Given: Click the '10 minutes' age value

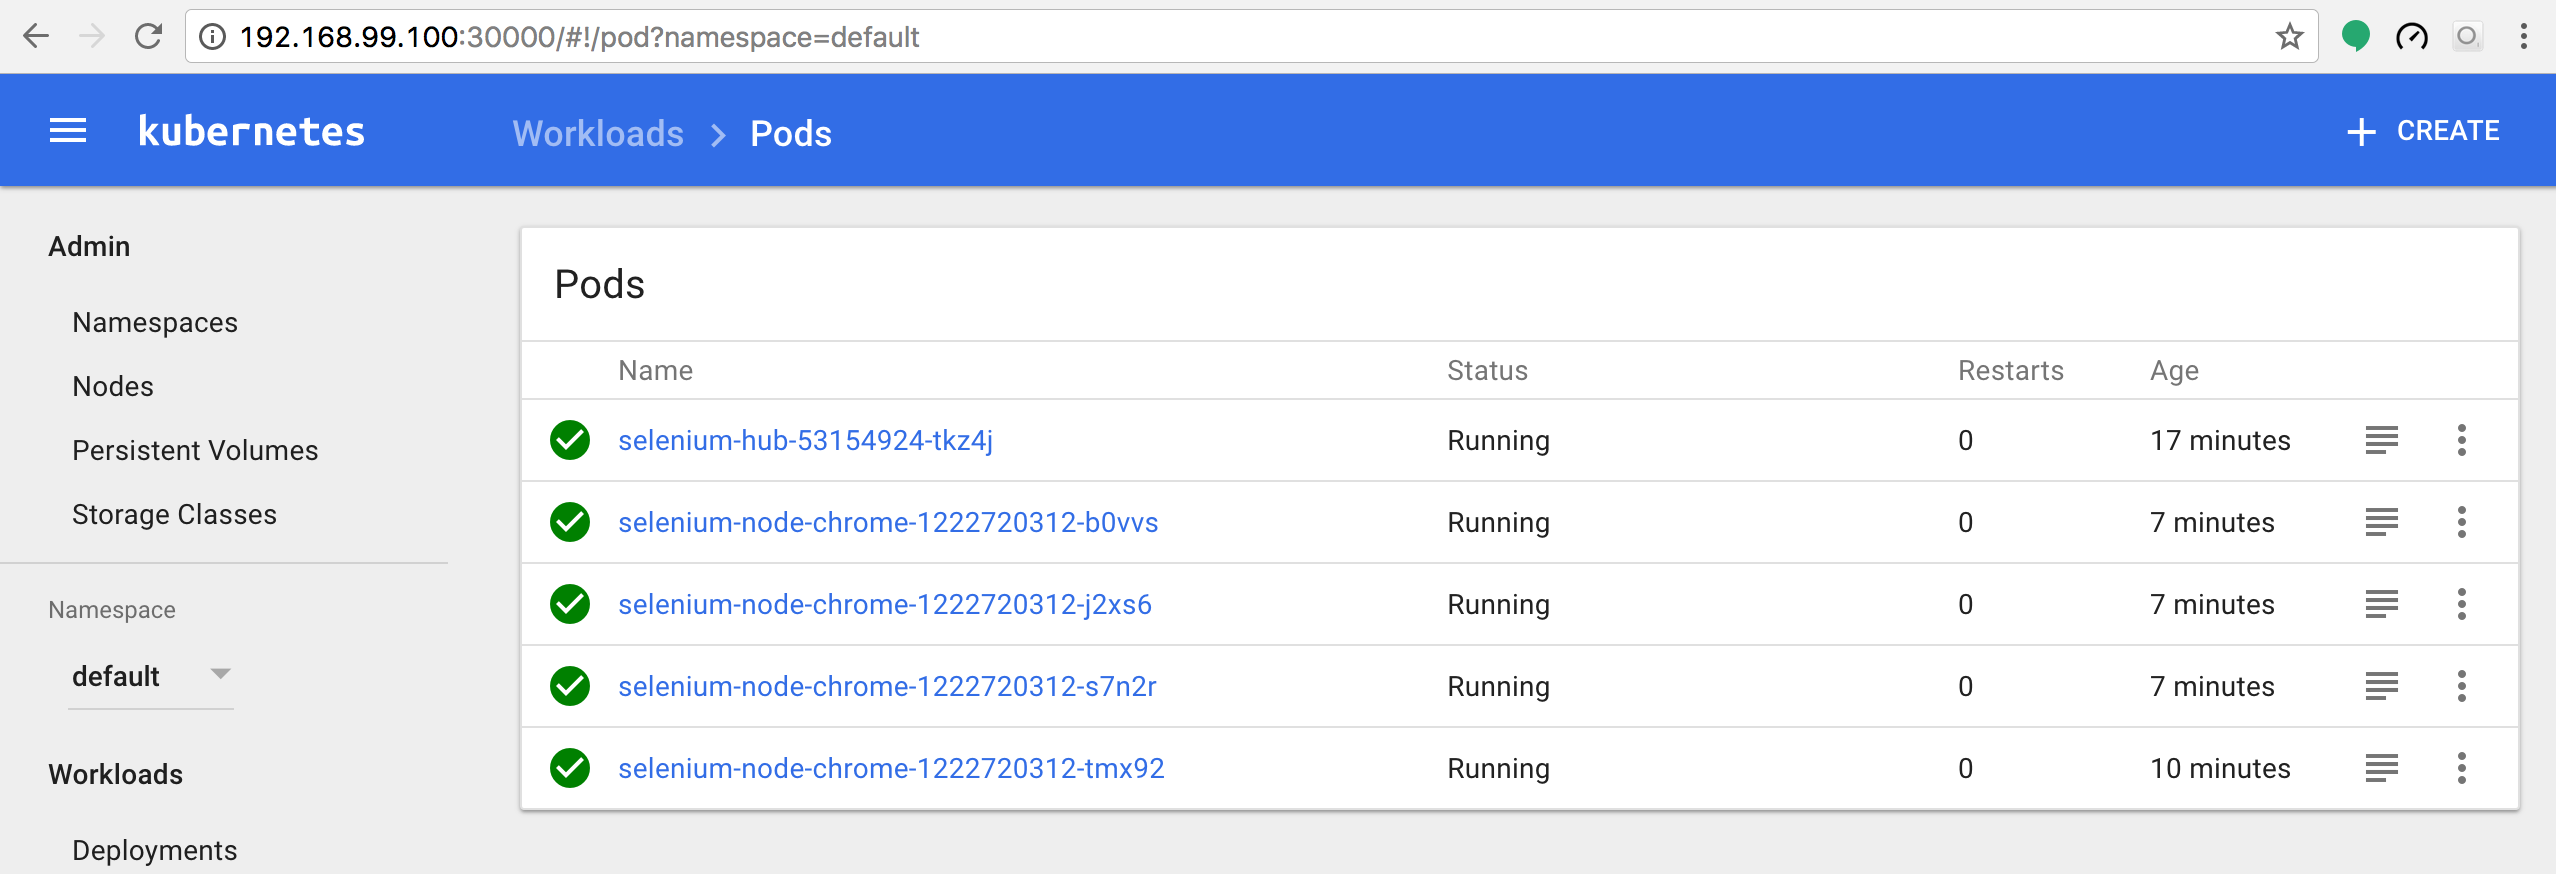Looking at the screenshot, I should 2220,768.
